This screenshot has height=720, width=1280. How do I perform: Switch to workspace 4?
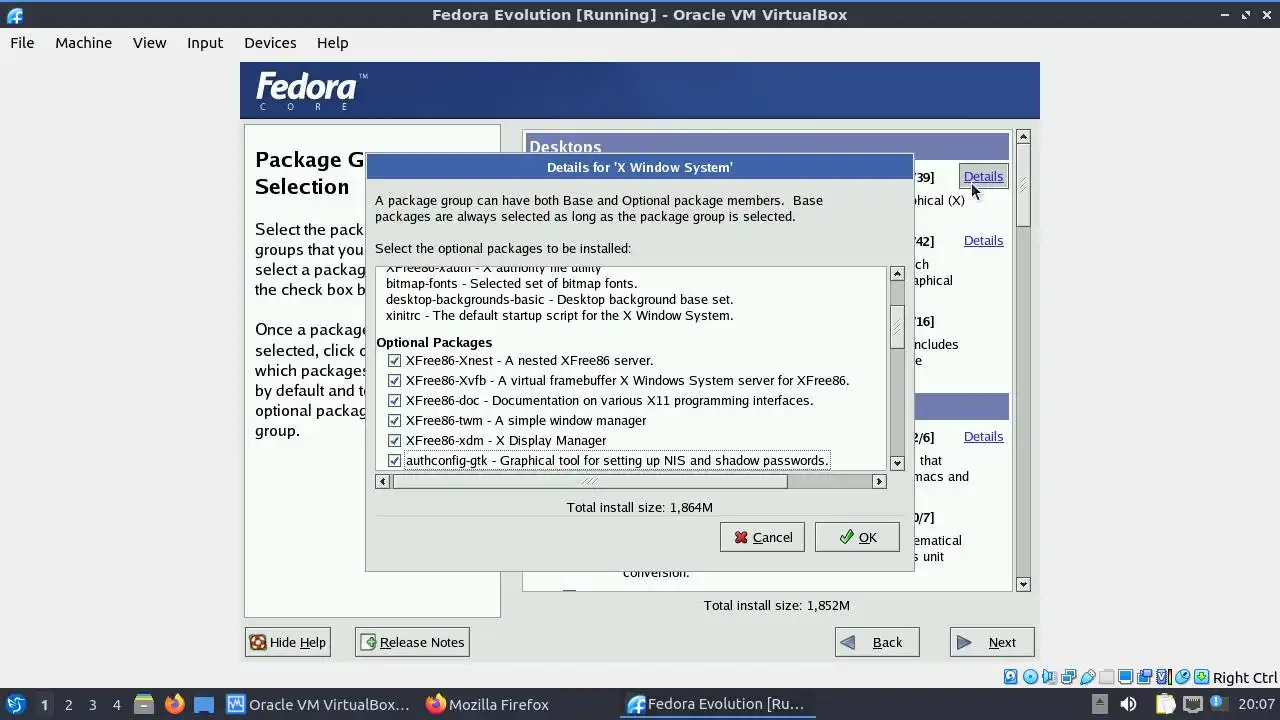pyautogui.click(x=116, y=704)
